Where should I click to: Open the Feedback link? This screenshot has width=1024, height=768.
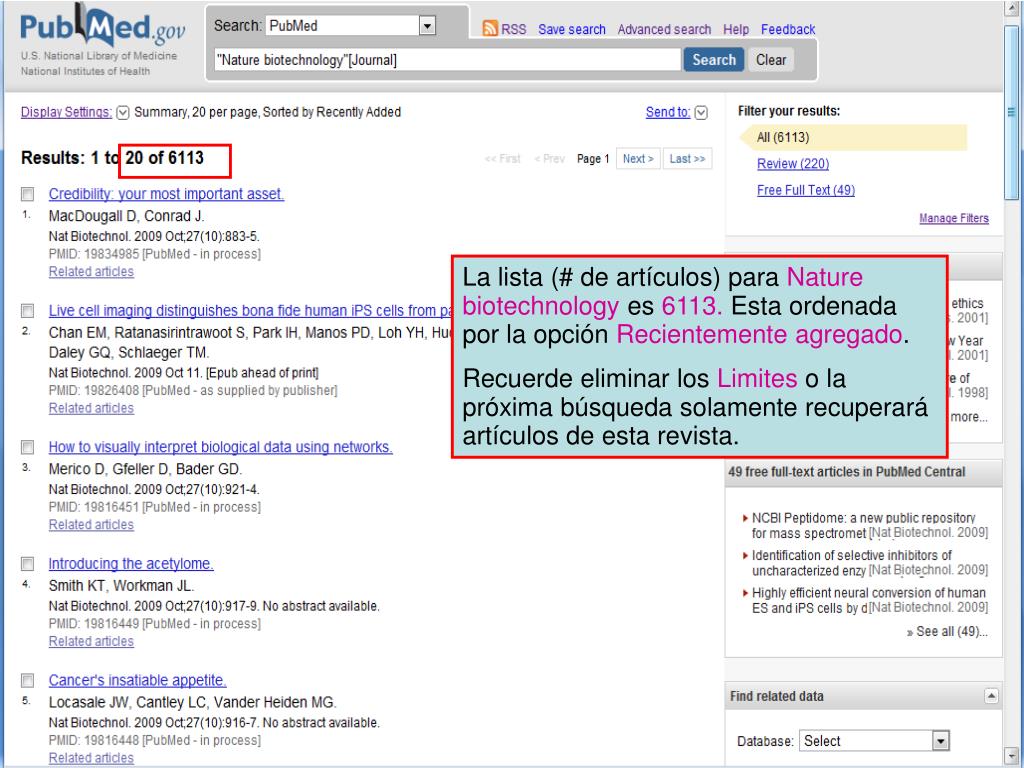point(788,29)
